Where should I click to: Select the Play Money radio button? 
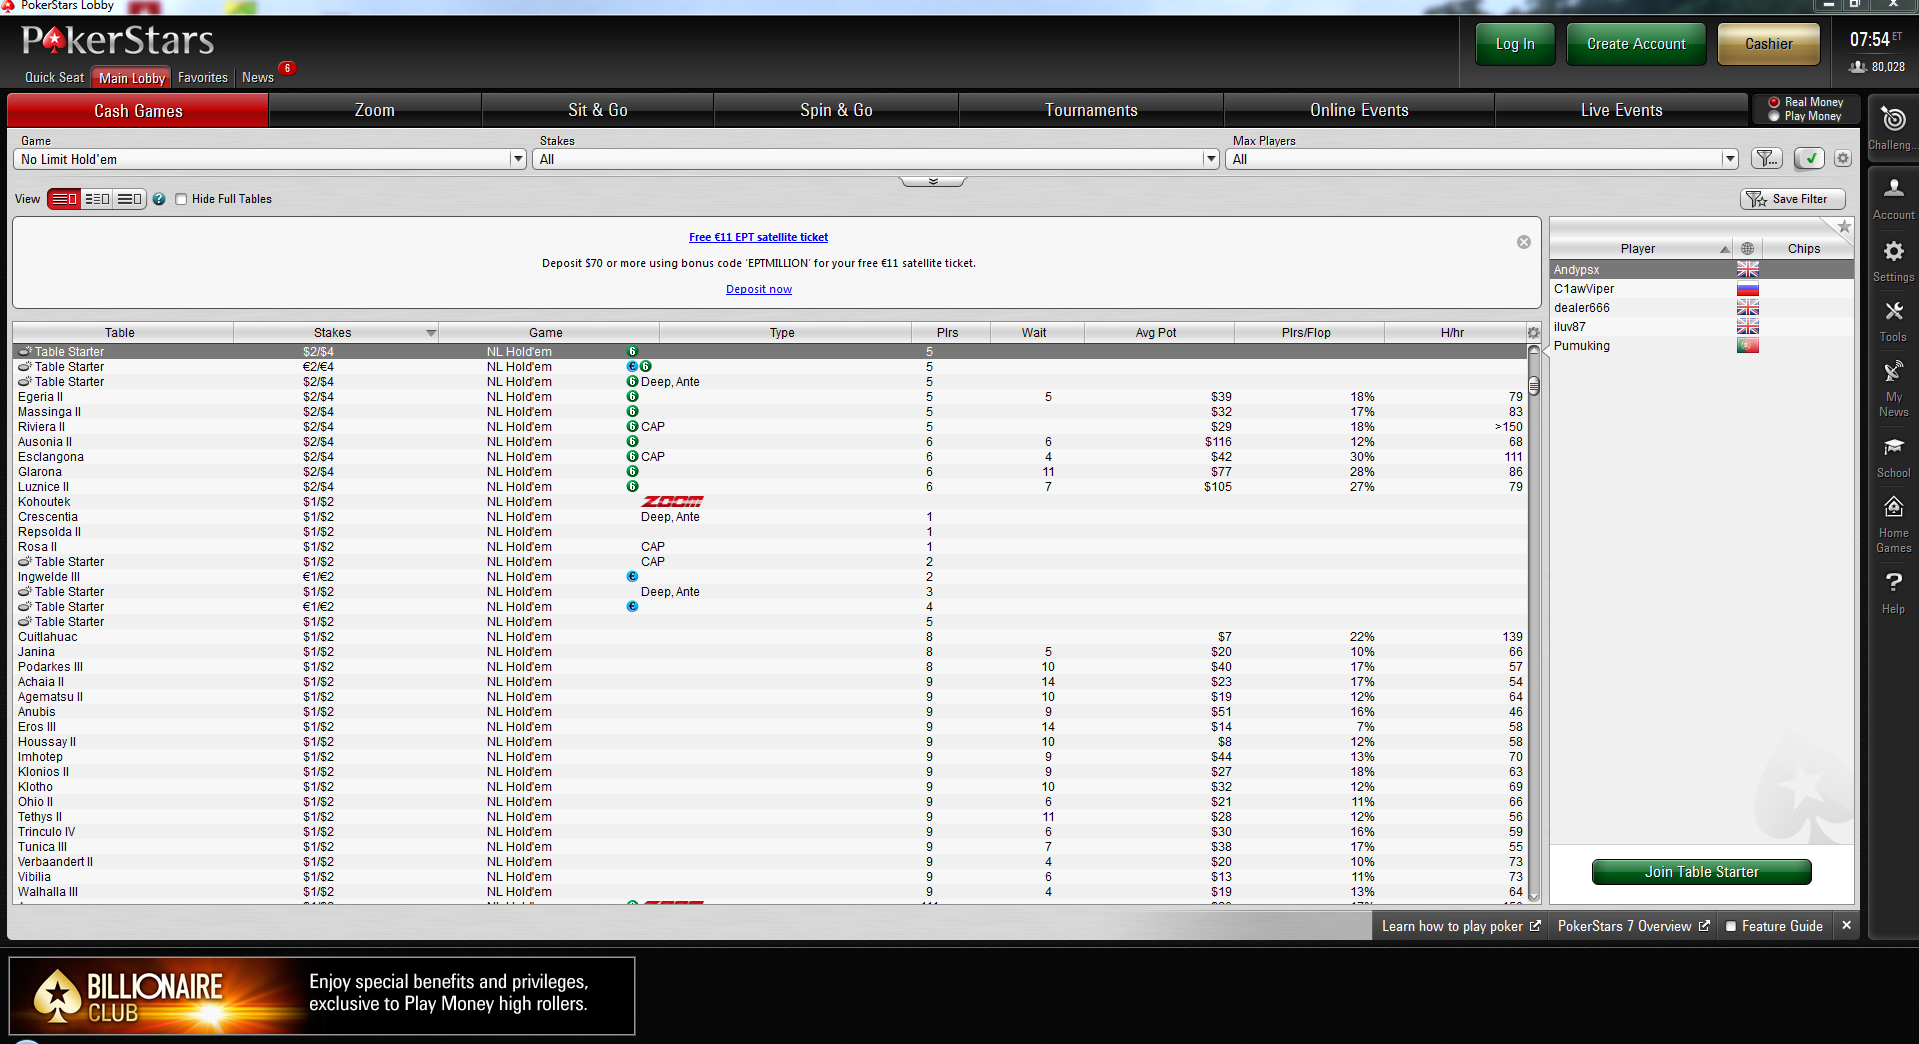(x=1774, y=116)
